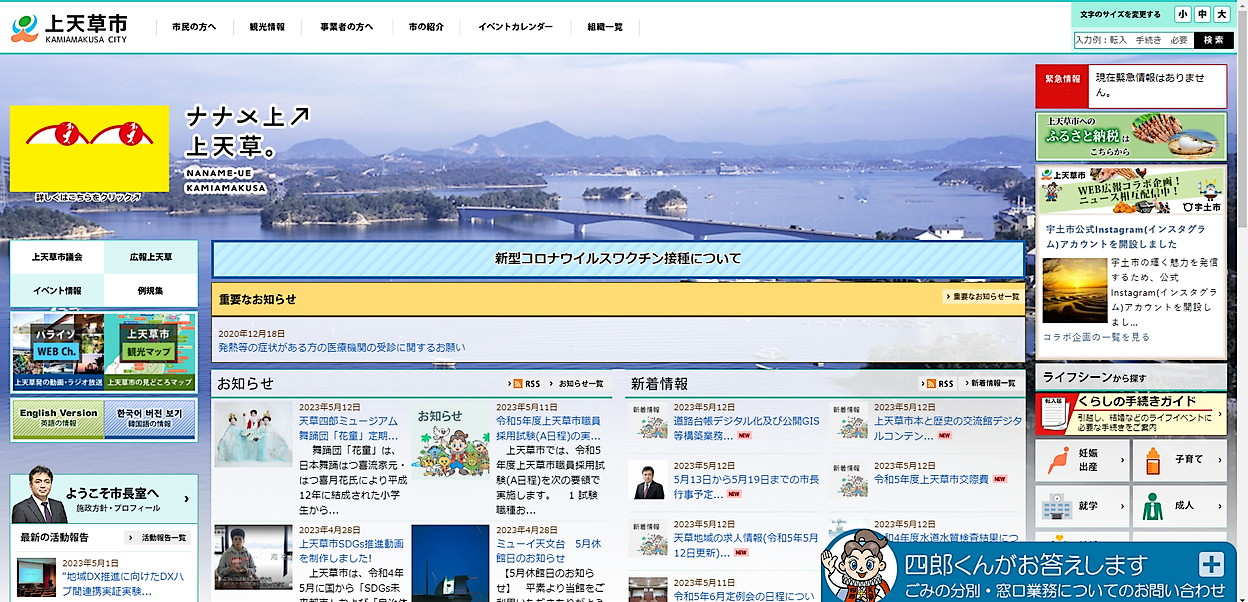
Task: Click the 緊急情報 red label
Action: pos(1062,86)
